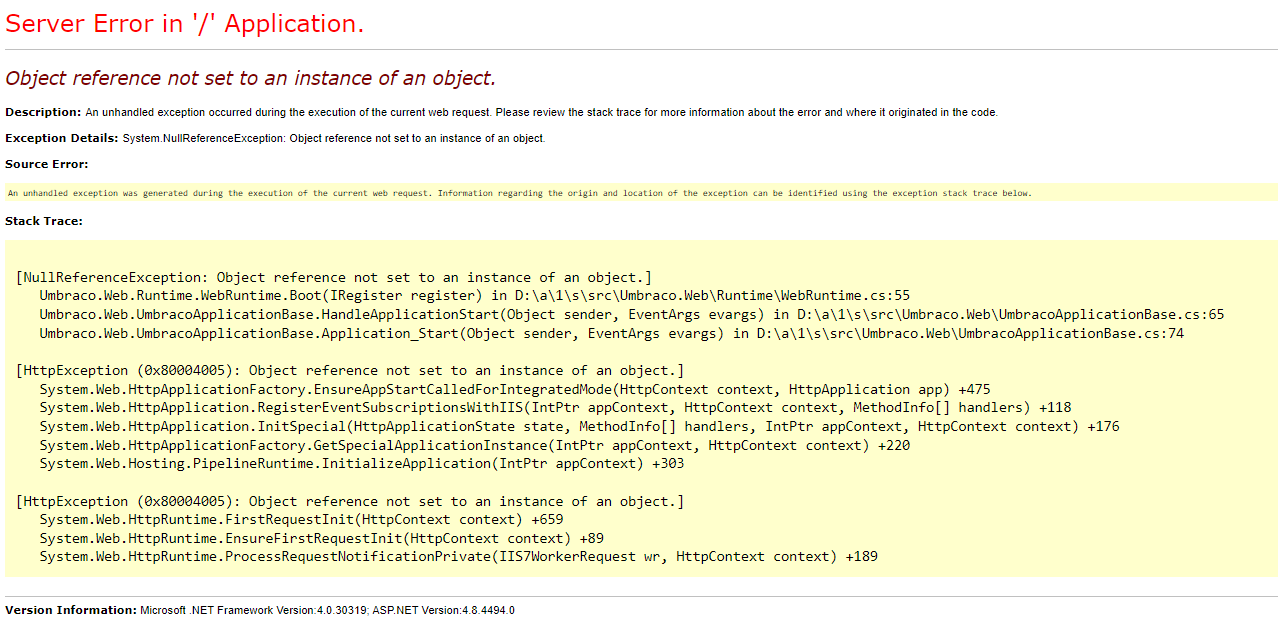1278x630 pixels.
Task: Click the InitializeApplication trace entry
Action: 360,463
